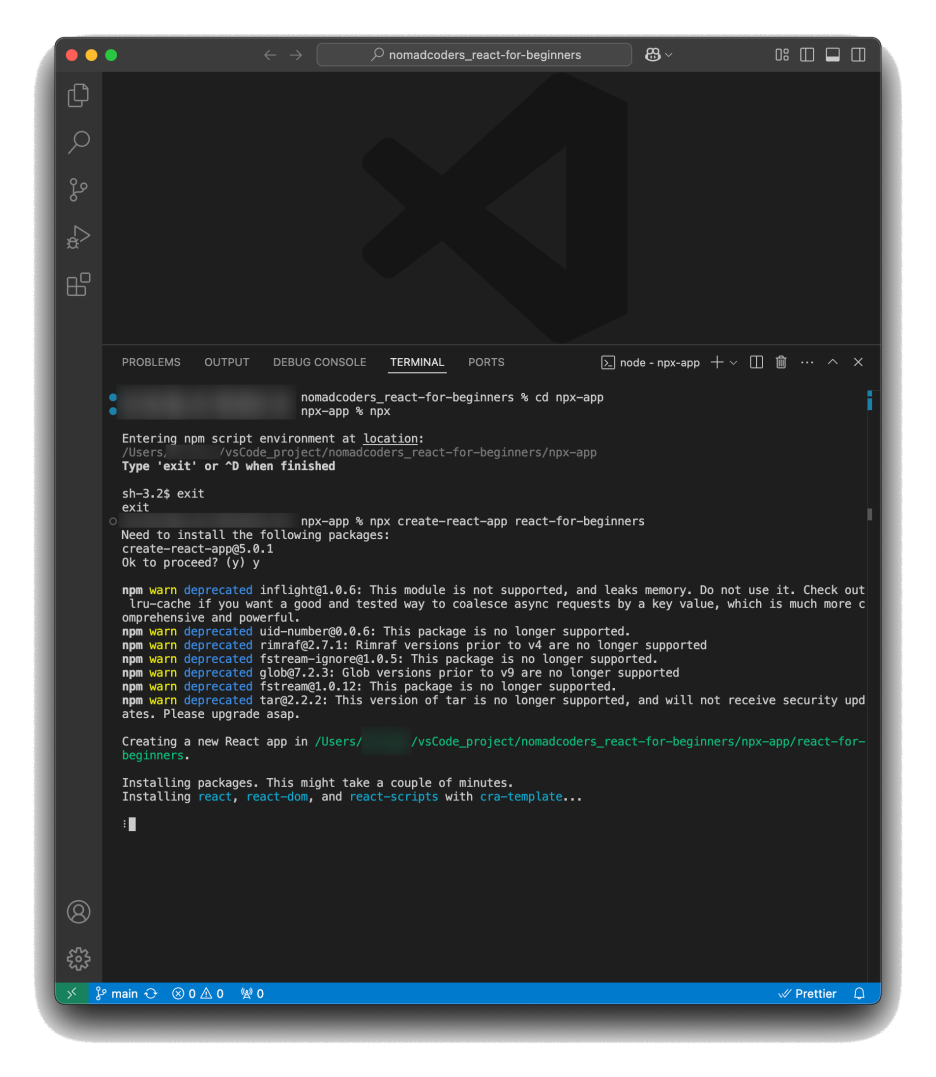
Task: Toggle the bottom panel visibility
Action: [832, 55]
